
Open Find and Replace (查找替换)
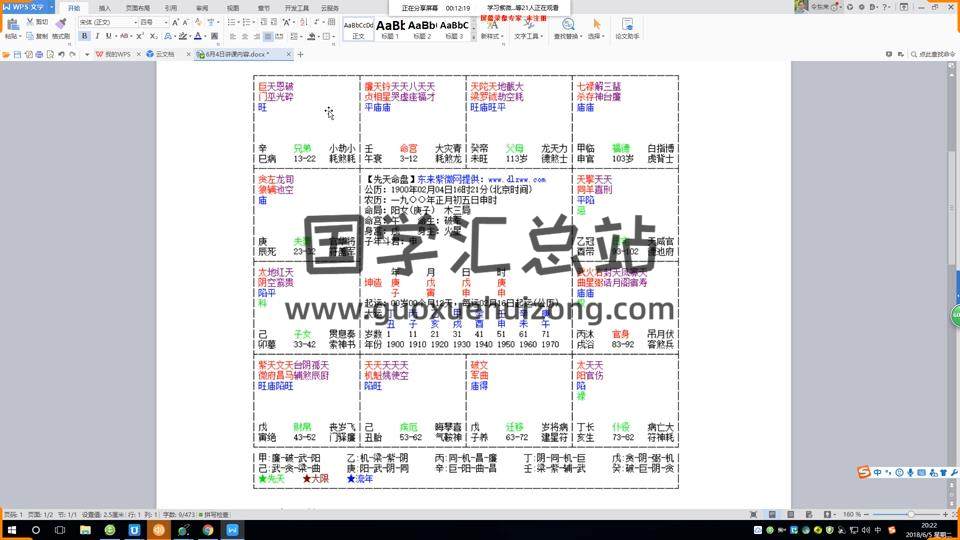tap(567, 28)
